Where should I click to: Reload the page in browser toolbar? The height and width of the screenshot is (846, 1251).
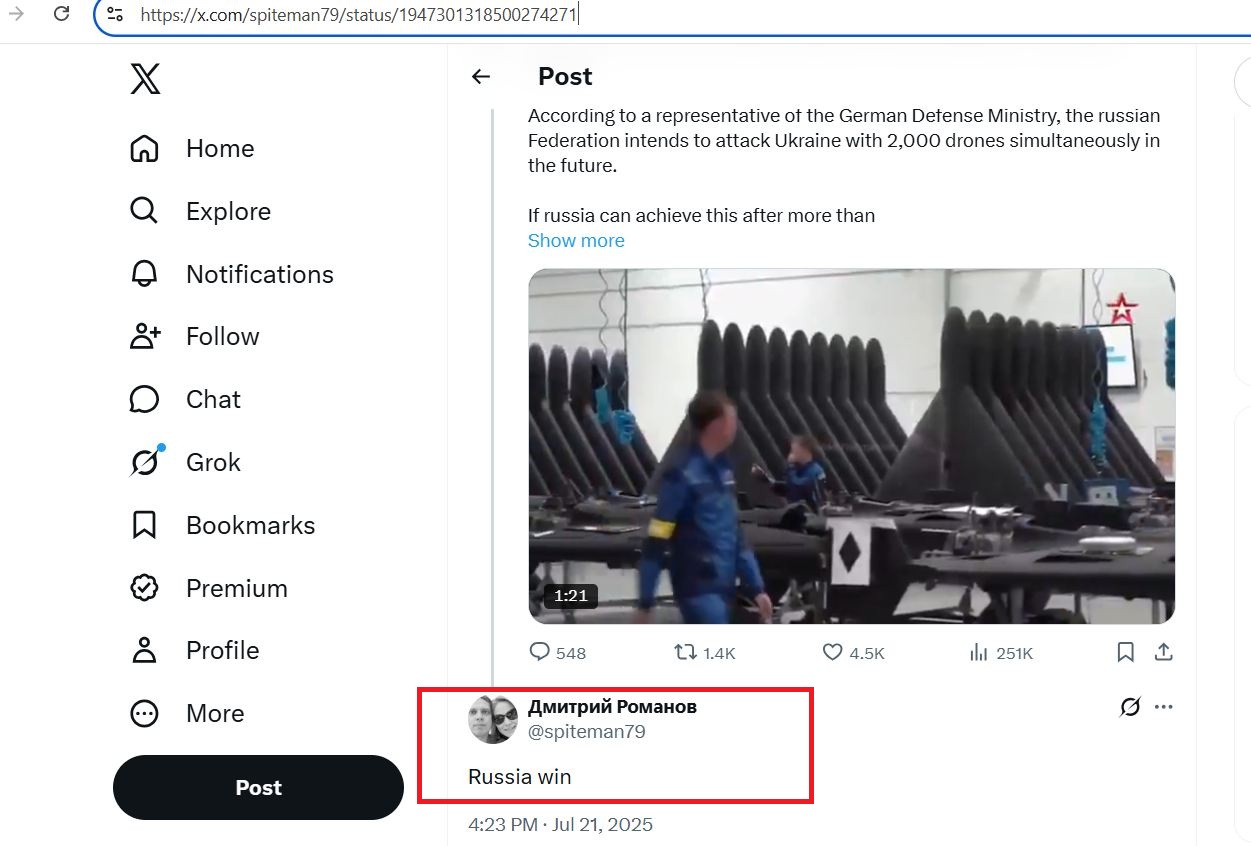click(x=61, y=14)
